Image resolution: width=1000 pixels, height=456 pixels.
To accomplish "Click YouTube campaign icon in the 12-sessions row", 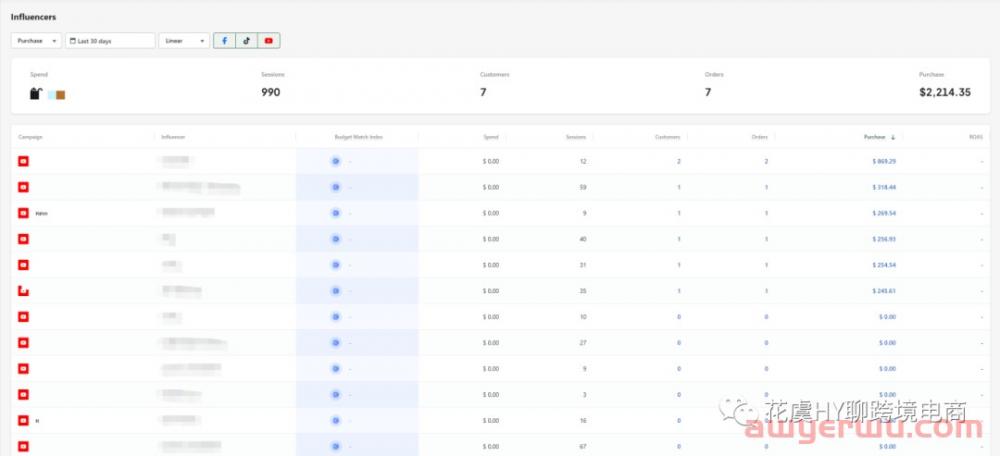I will point(24,161).
